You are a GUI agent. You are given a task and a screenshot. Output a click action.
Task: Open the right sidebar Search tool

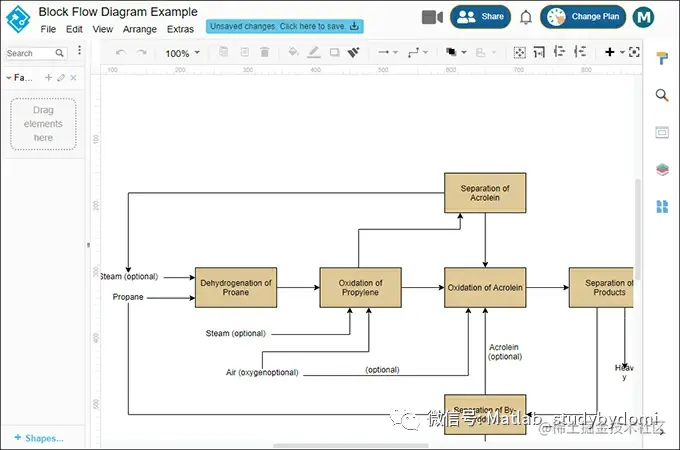pyautogui.click(x=662, y=95)
